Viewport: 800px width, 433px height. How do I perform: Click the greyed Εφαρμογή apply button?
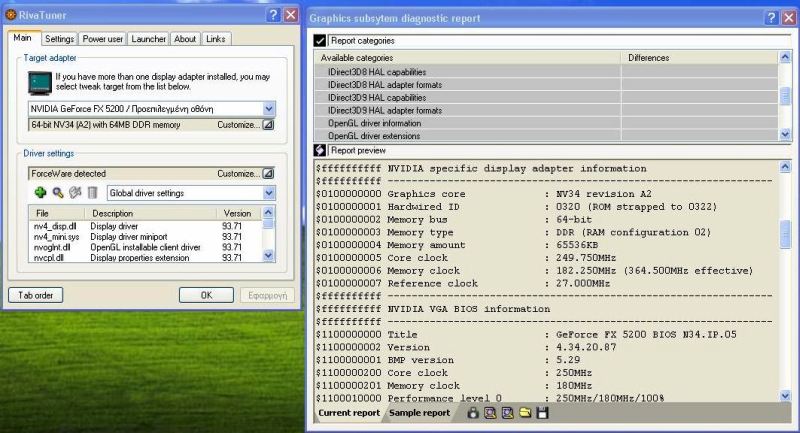point(267,295)
